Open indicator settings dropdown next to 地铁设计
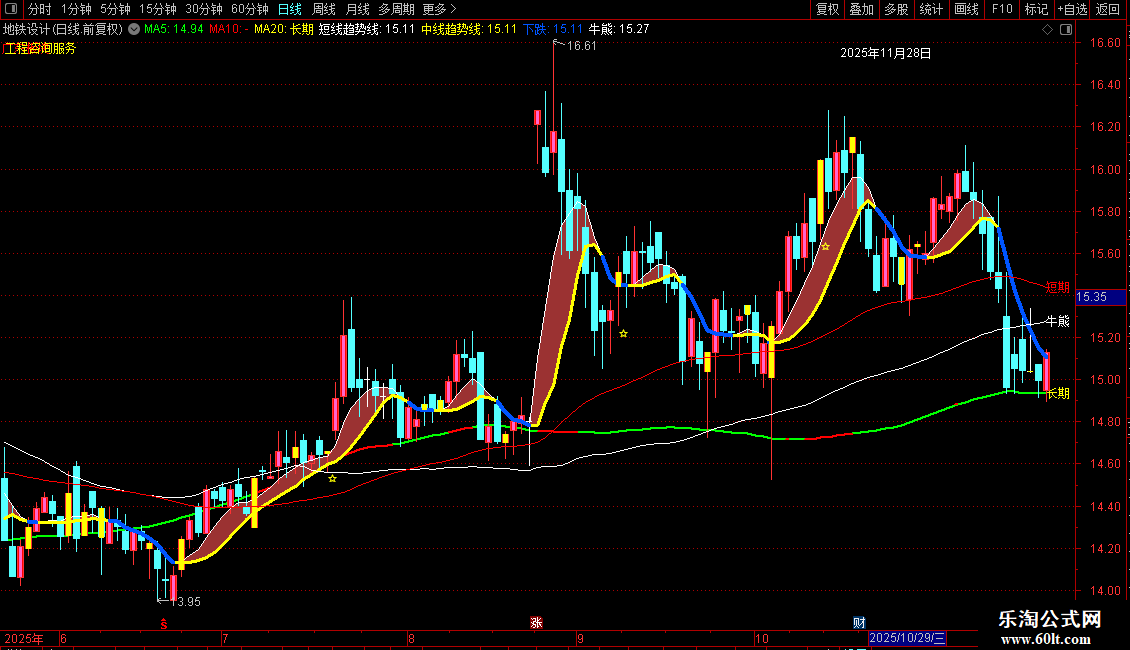This screenshot has height=650, width=1130. pos(134,30)
